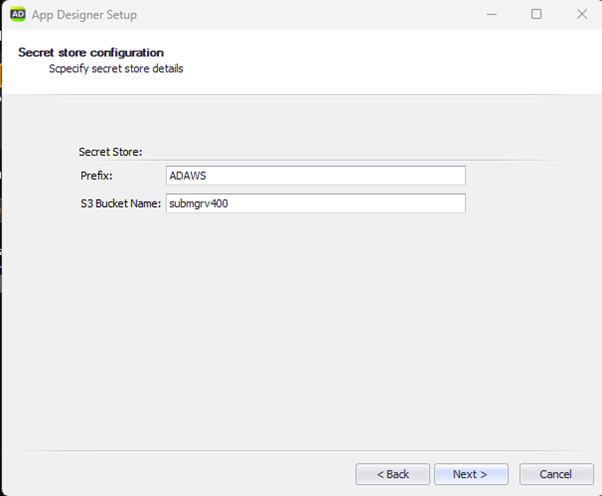The image size is (602, 496).
Task: Place cursor in the submgrv400 bucket text
Action: tap(198, 203)
